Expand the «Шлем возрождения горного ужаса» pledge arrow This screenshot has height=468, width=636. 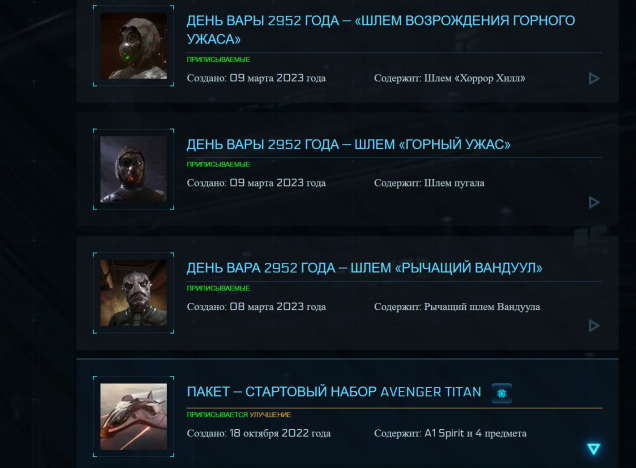click(x=594, y=79)
